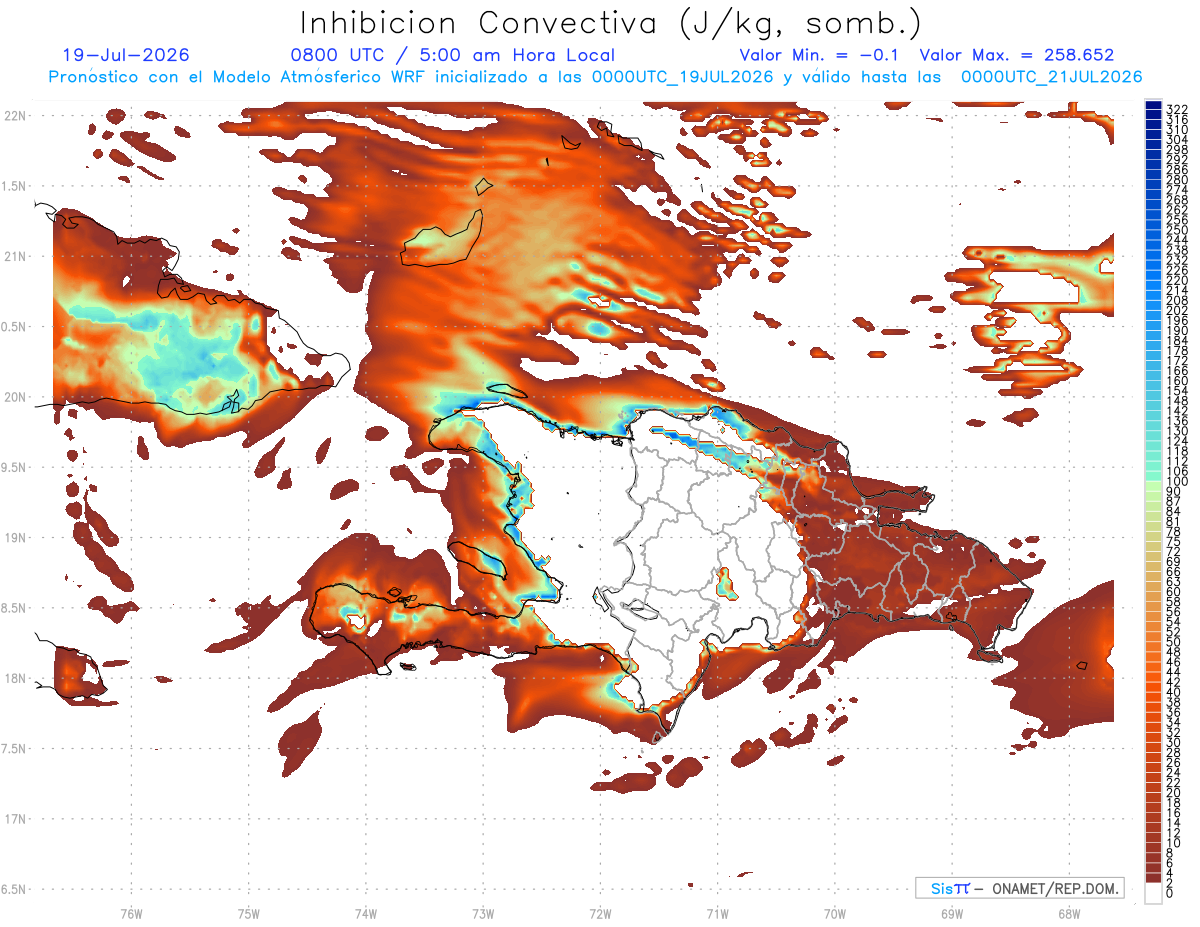Click the title 'Inhibicion Convectiva (J/kg, somb.)'
Viewport: 1200px width, 927px height.
point(611,23)
